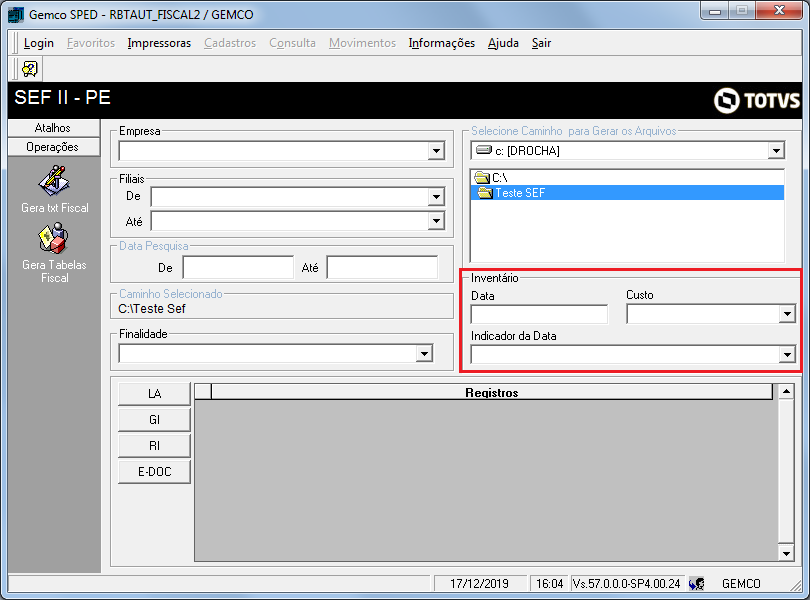
Task: Click the Gemco SPED app icon in title bar
Action: coord(16,14)
